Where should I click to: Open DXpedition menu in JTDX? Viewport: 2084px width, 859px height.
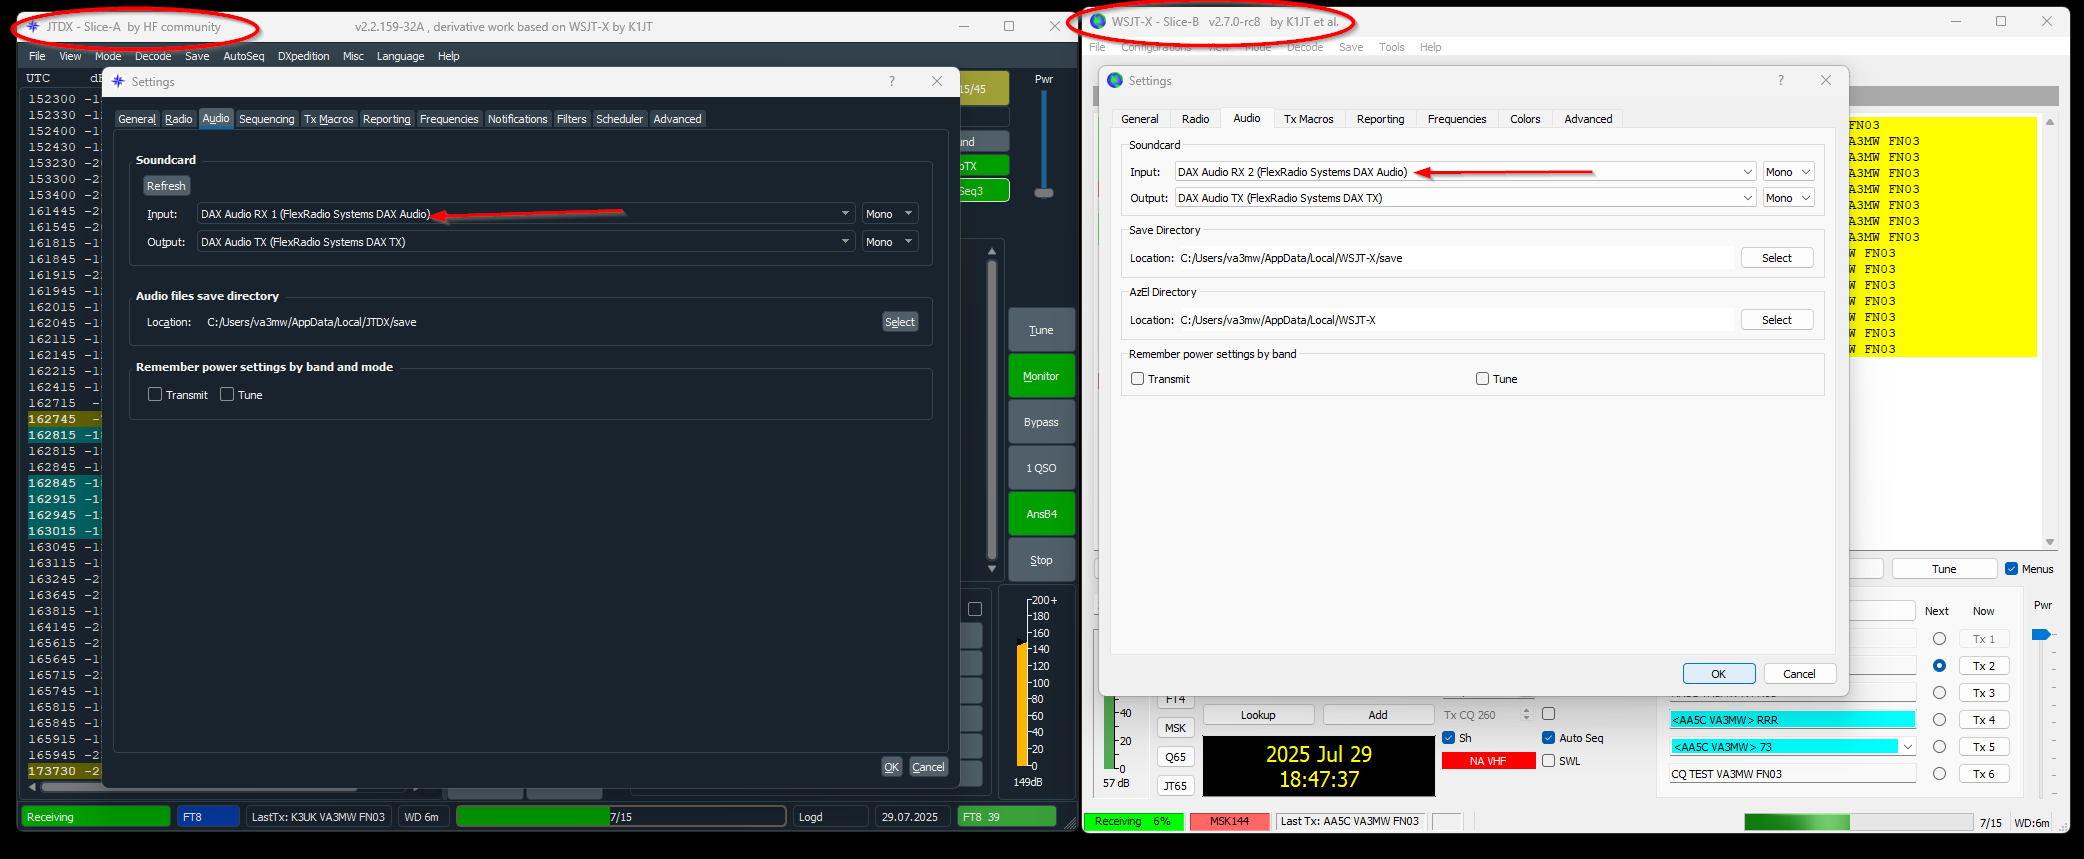304,56
